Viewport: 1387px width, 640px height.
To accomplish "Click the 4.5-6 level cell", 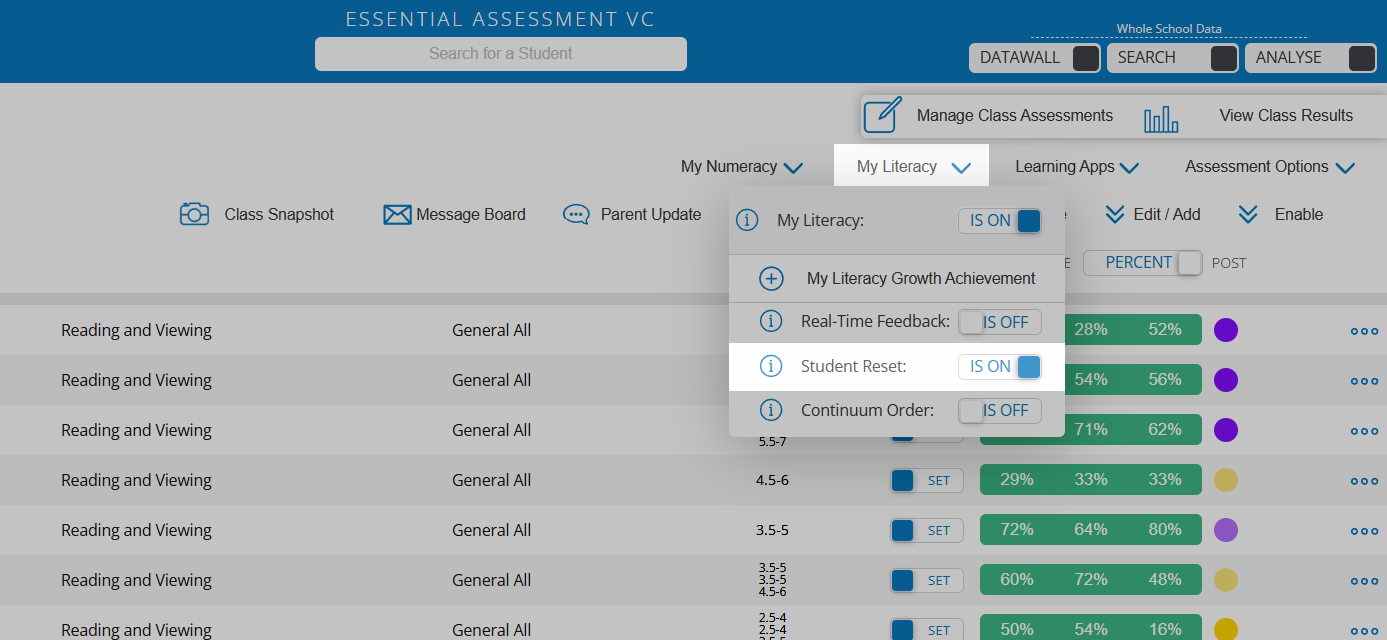I will point(772,480).
